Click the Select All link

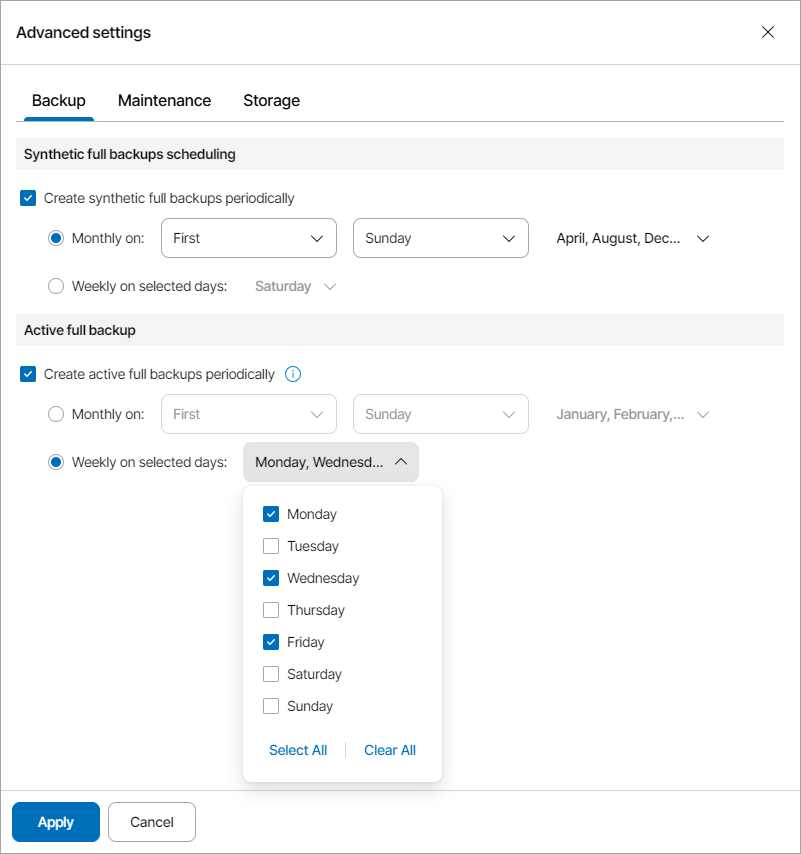(x=298, y=750)
